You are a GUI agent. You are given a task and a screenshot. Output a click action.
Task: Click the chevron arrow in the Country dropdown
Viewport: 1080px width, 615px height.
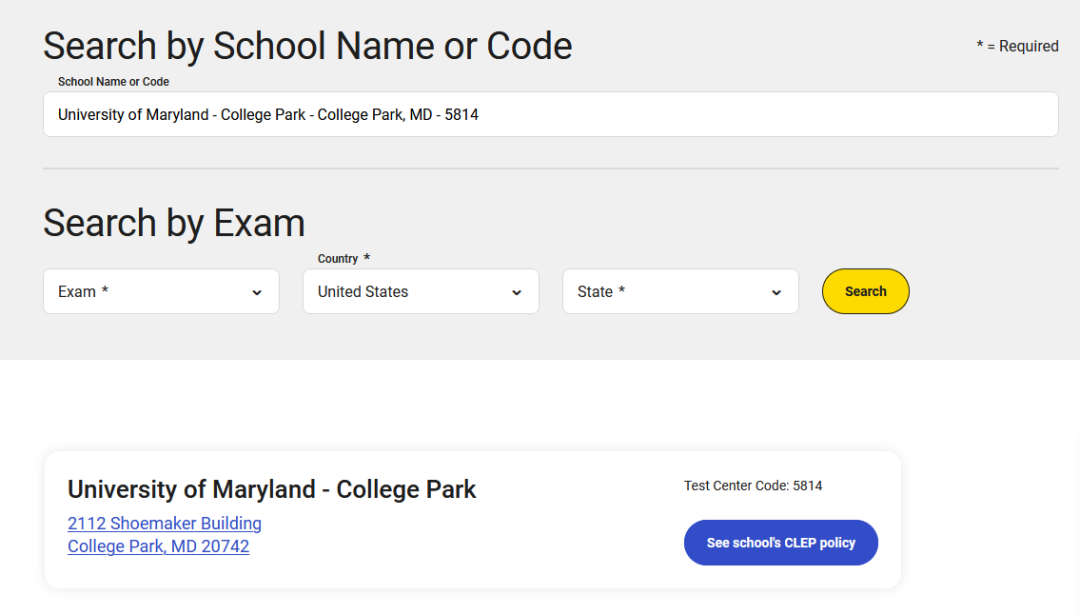[517, 293]
